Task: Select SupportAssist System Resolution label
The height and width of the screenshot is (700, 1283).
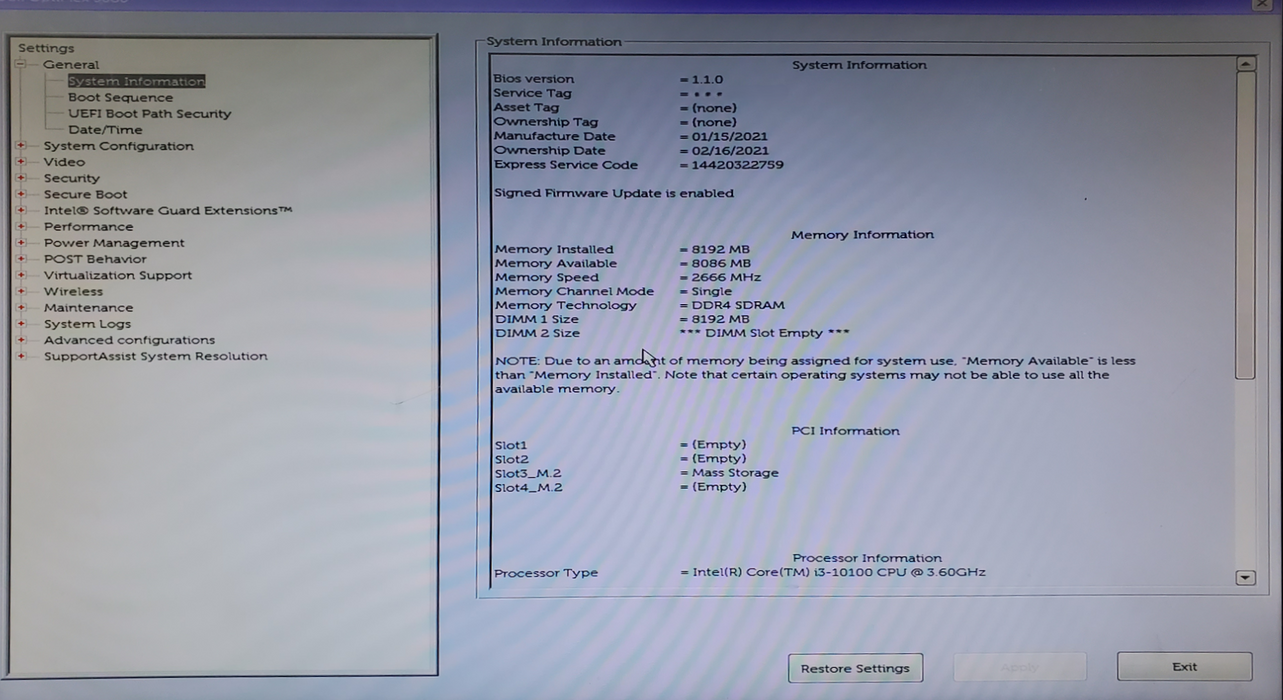Action: pyautogui.click(x=155, y=356)
